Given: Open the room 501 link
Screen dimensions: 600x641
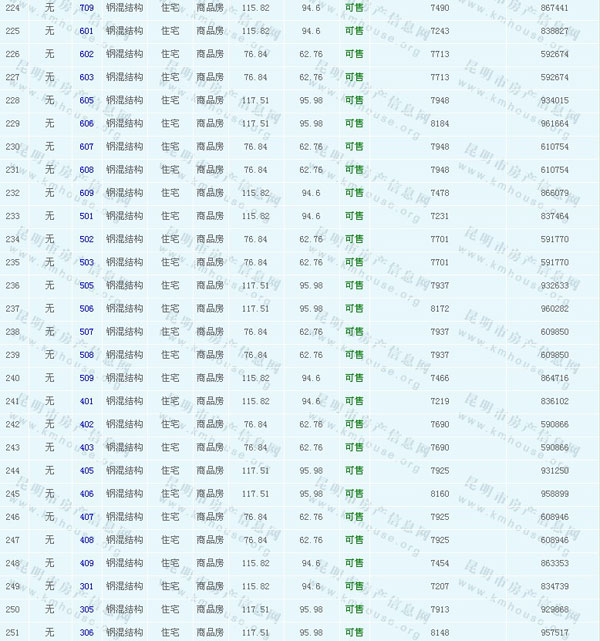Looking at the screenshot, I should 86,216.
